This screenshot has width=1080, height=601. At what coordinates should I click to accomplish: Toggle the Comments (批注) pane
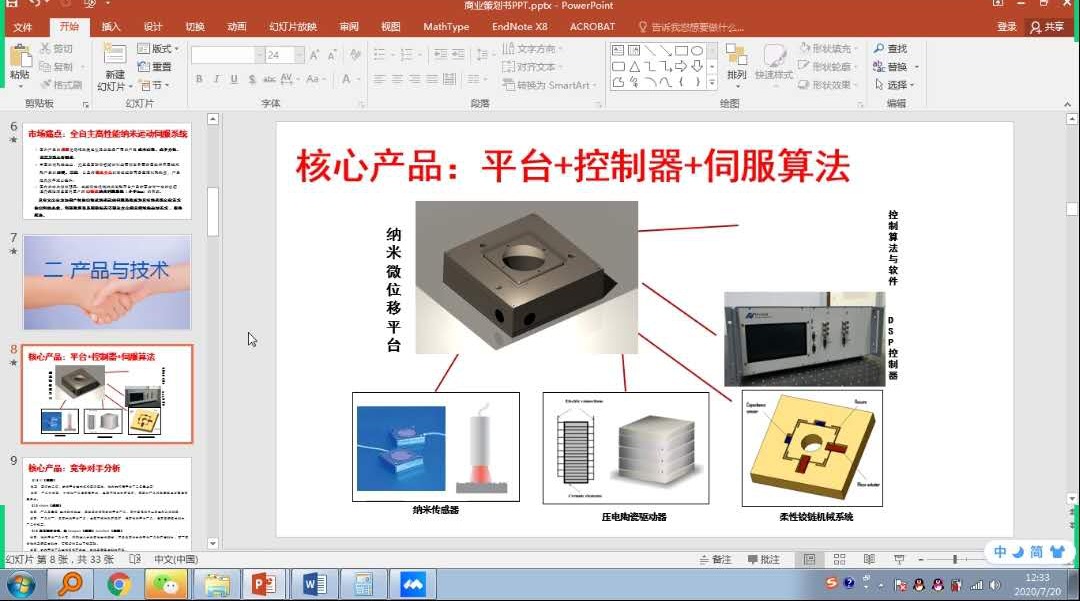pos(763,560)
